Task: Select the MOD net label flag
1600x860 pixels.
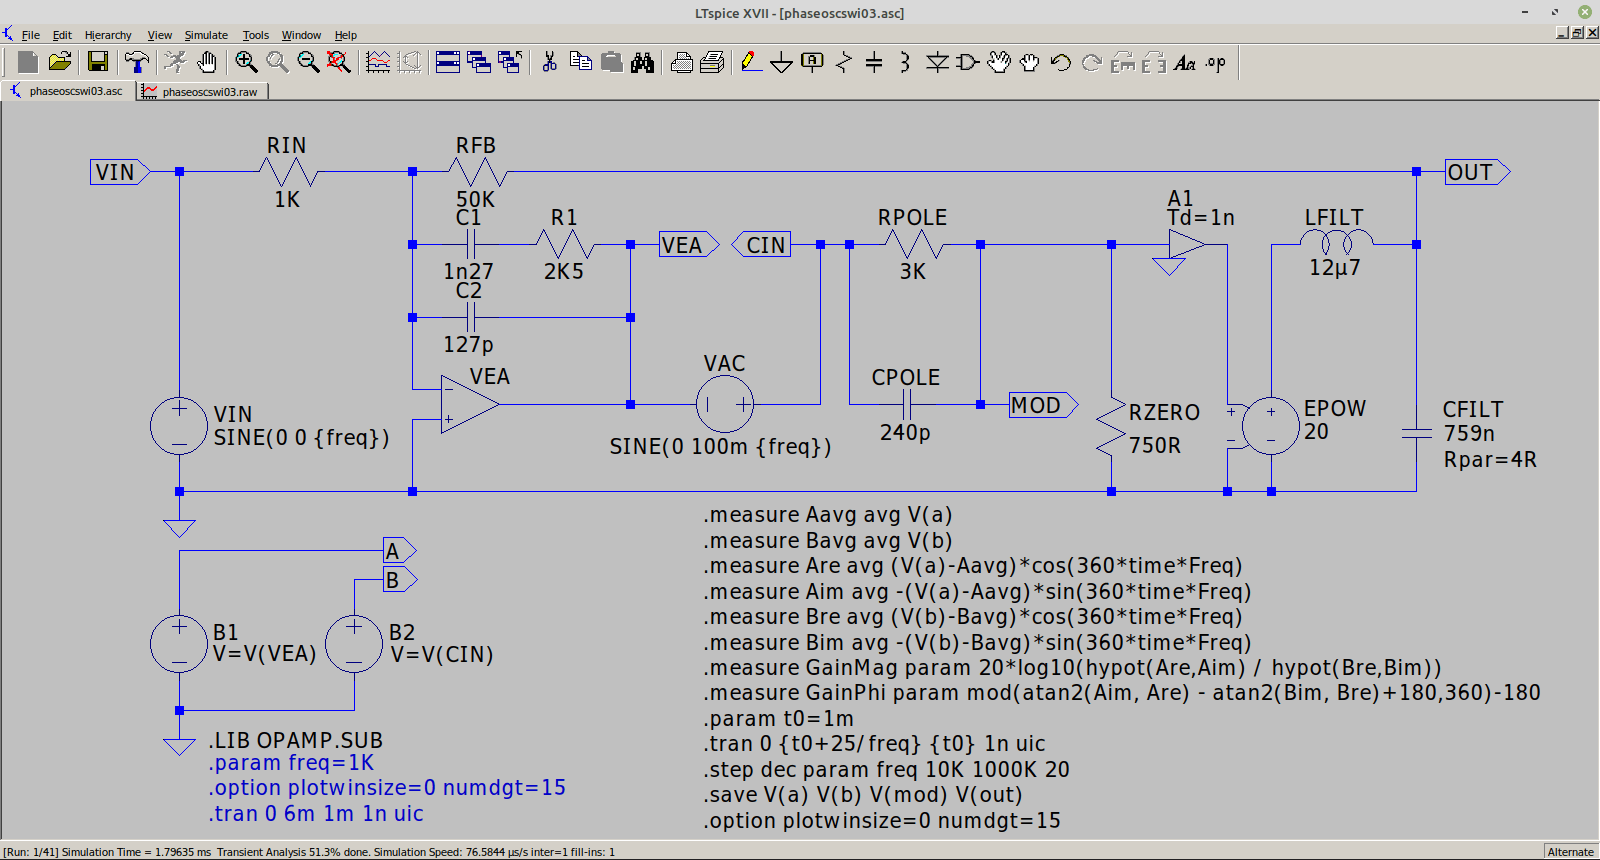Action: click(x=1043, y=405)
